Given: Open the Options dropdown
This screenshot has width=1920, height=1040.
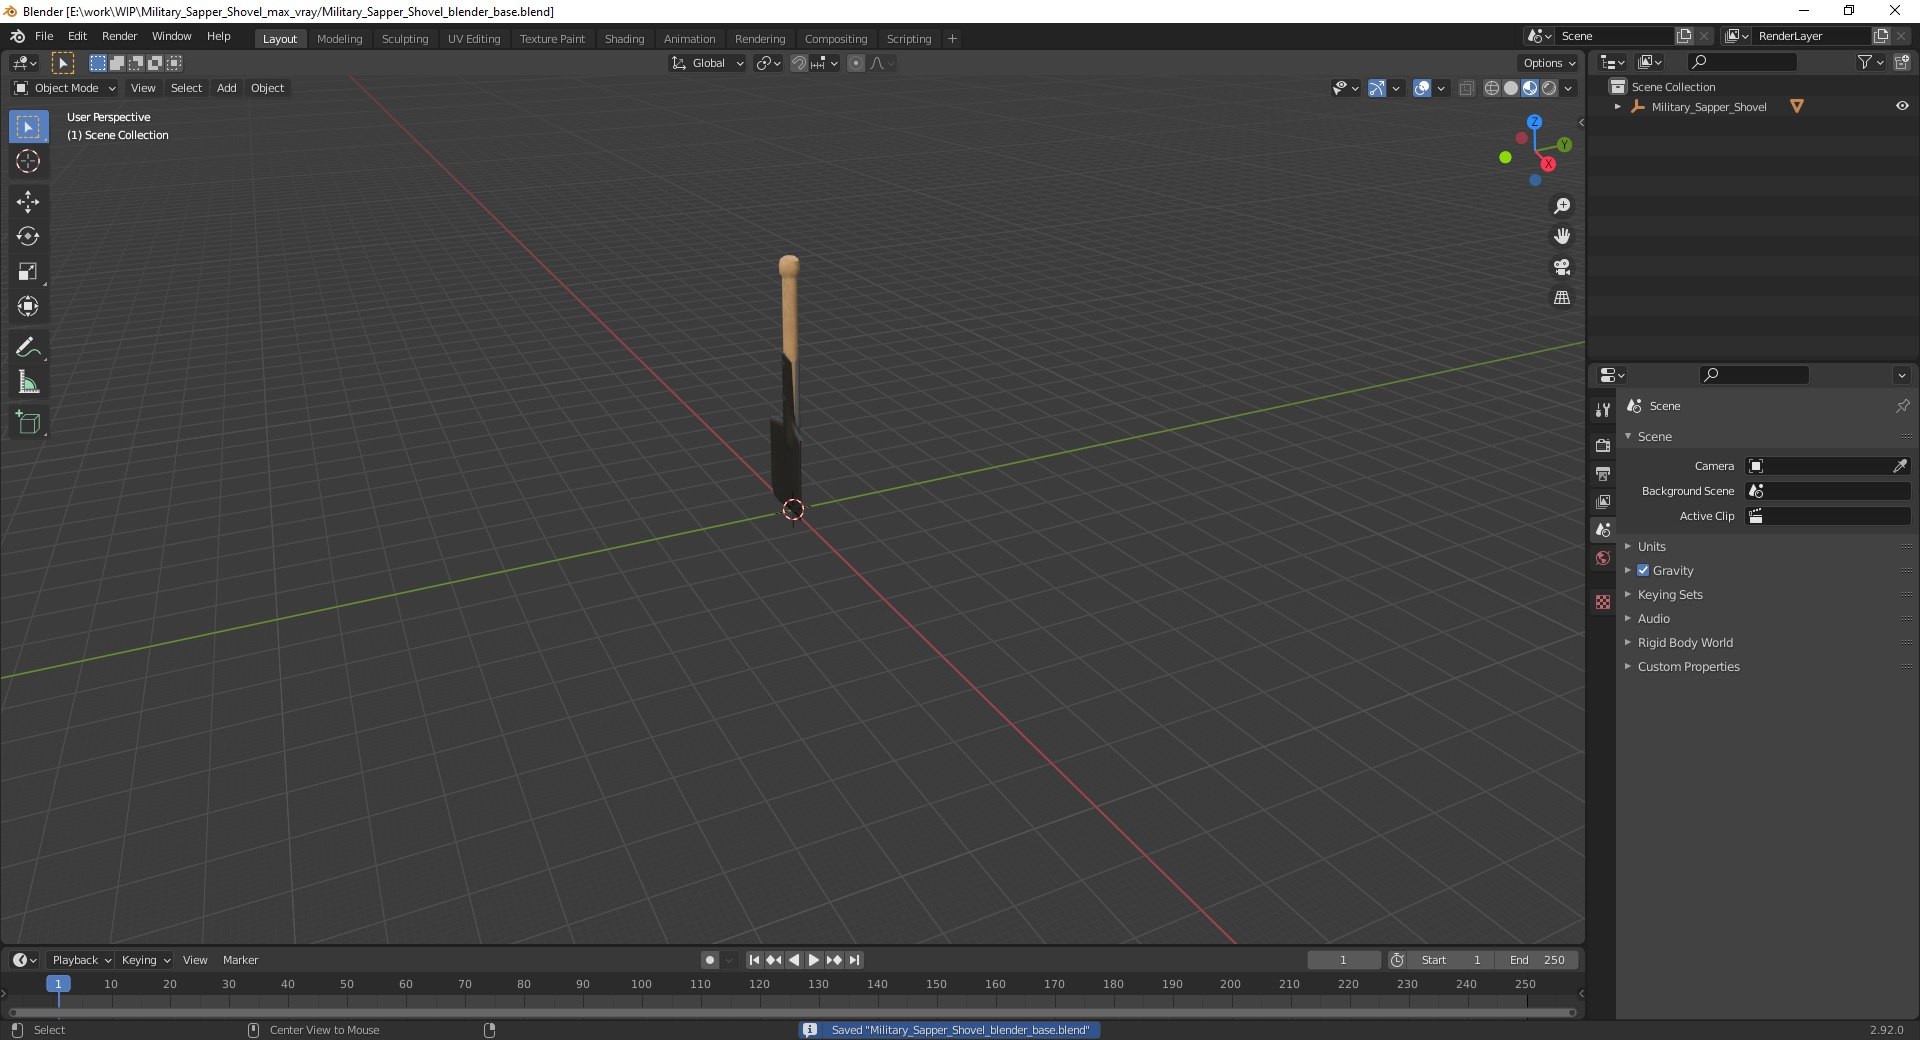Looking at the screenshot, I should (1548, 63).
